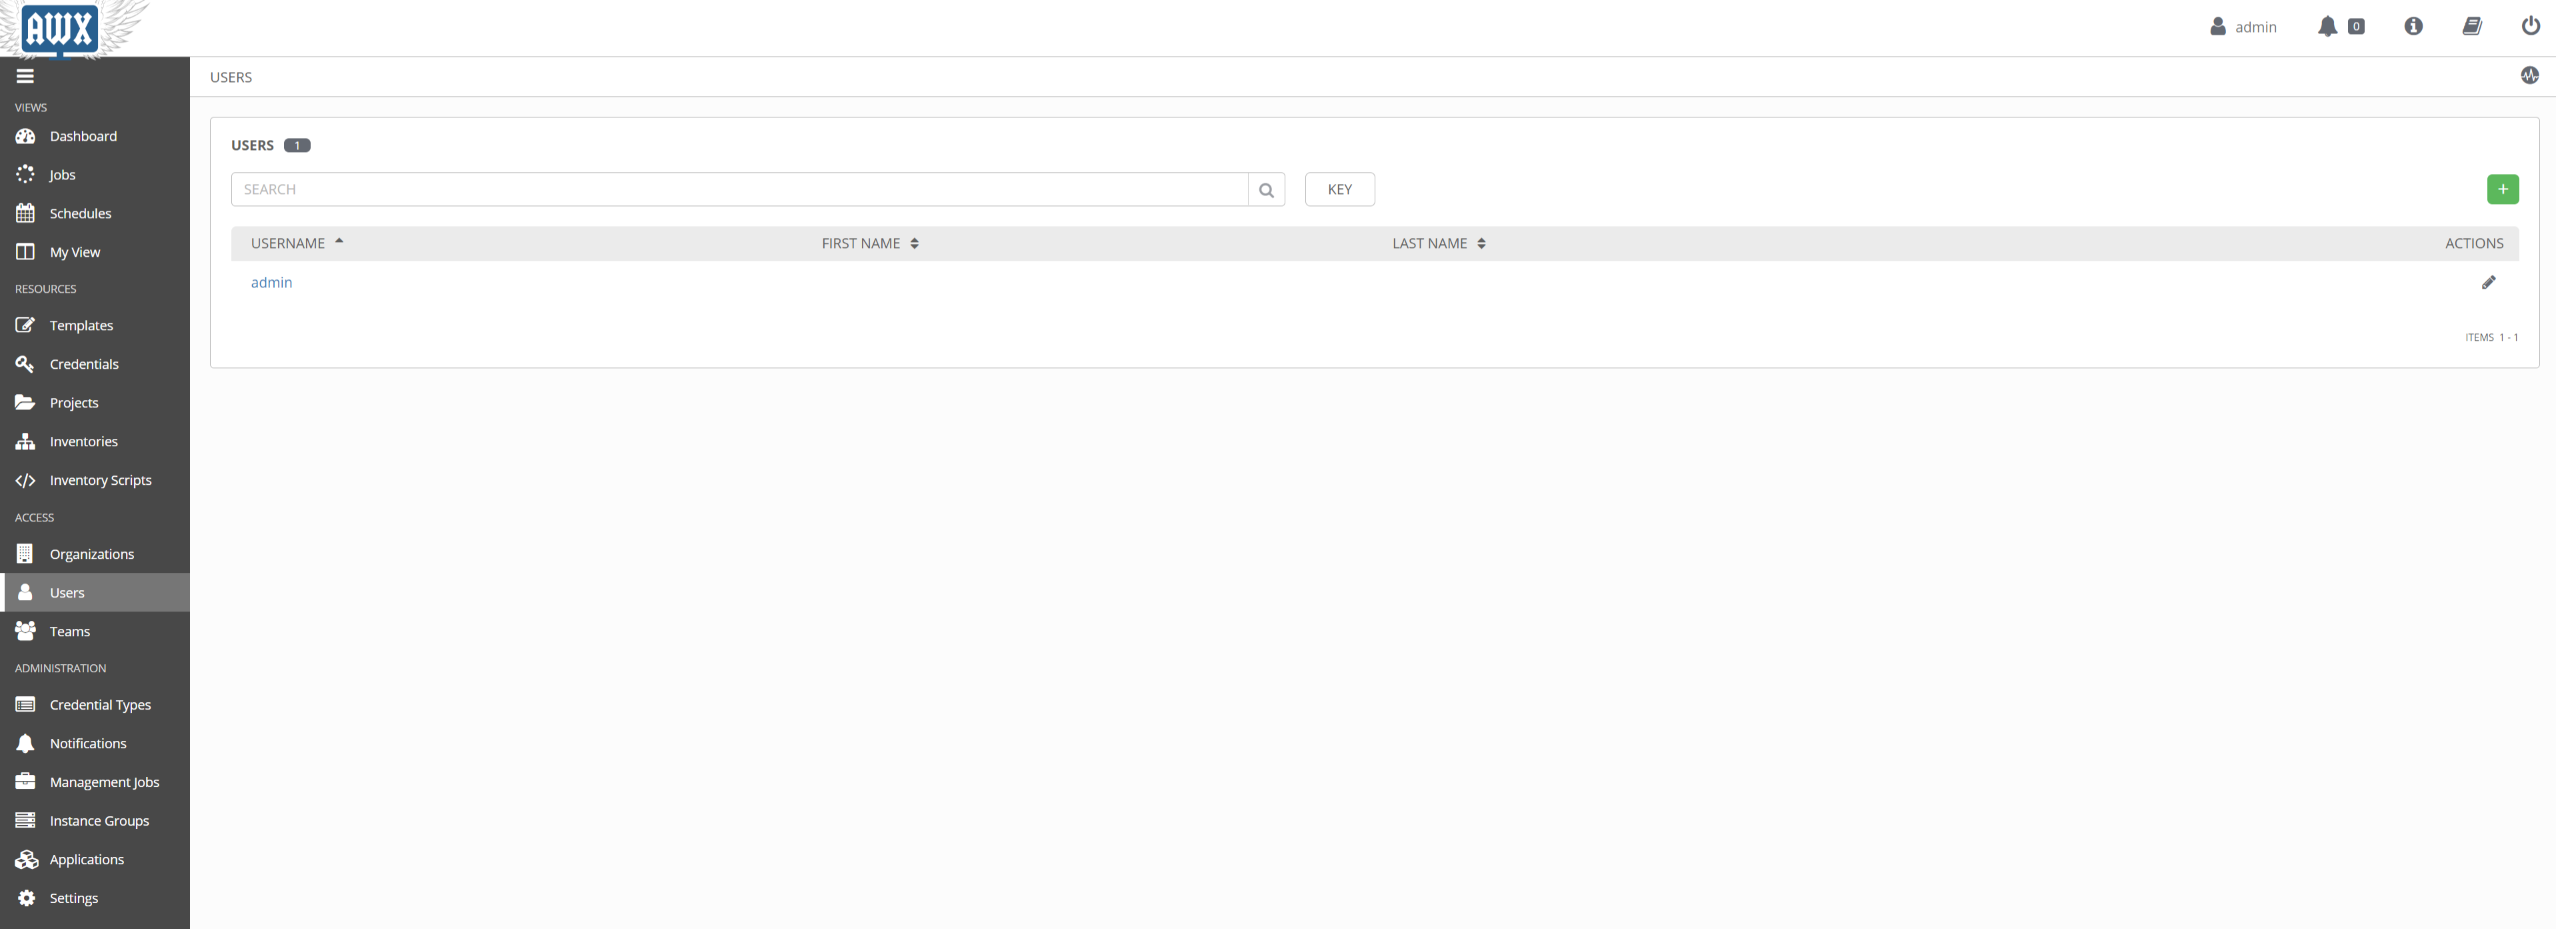Open the admin username link

tap(271, 283)
